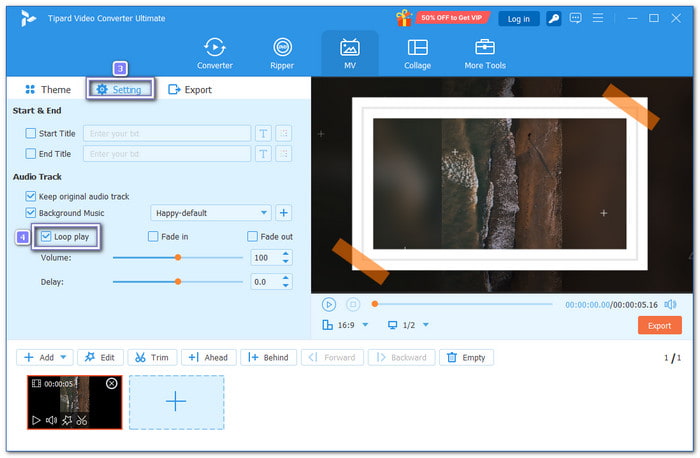Open the Ripper module
The image size is (700, 458).
click(282, 52)
